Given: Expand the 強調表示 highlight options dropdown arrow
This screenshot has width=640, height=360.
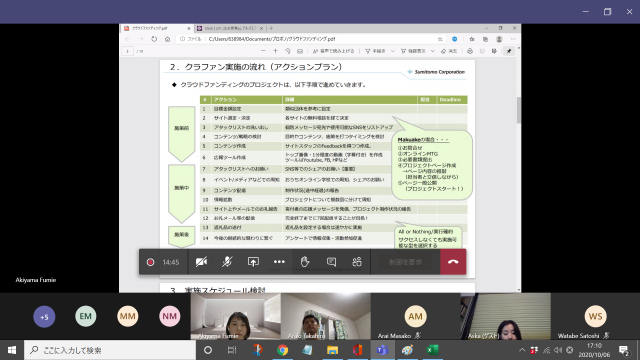Looking at the screenshot, I should click(433, 51).
